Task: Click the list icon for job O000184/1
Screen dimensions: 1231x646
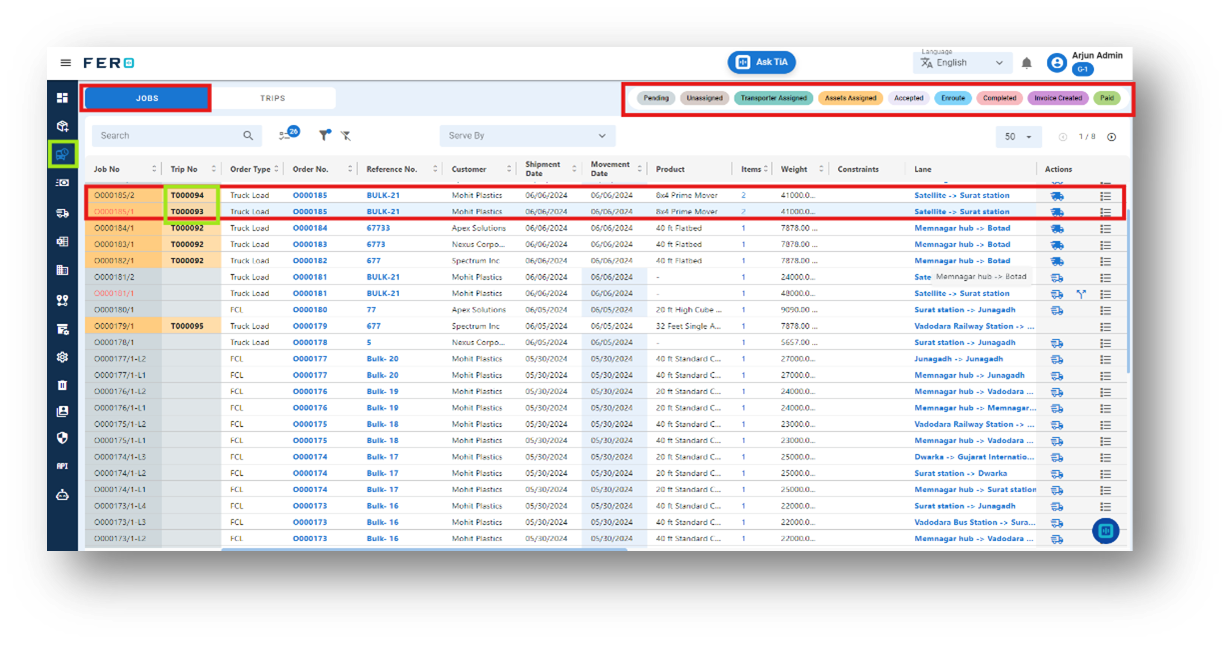Action: pos(1105,228)
